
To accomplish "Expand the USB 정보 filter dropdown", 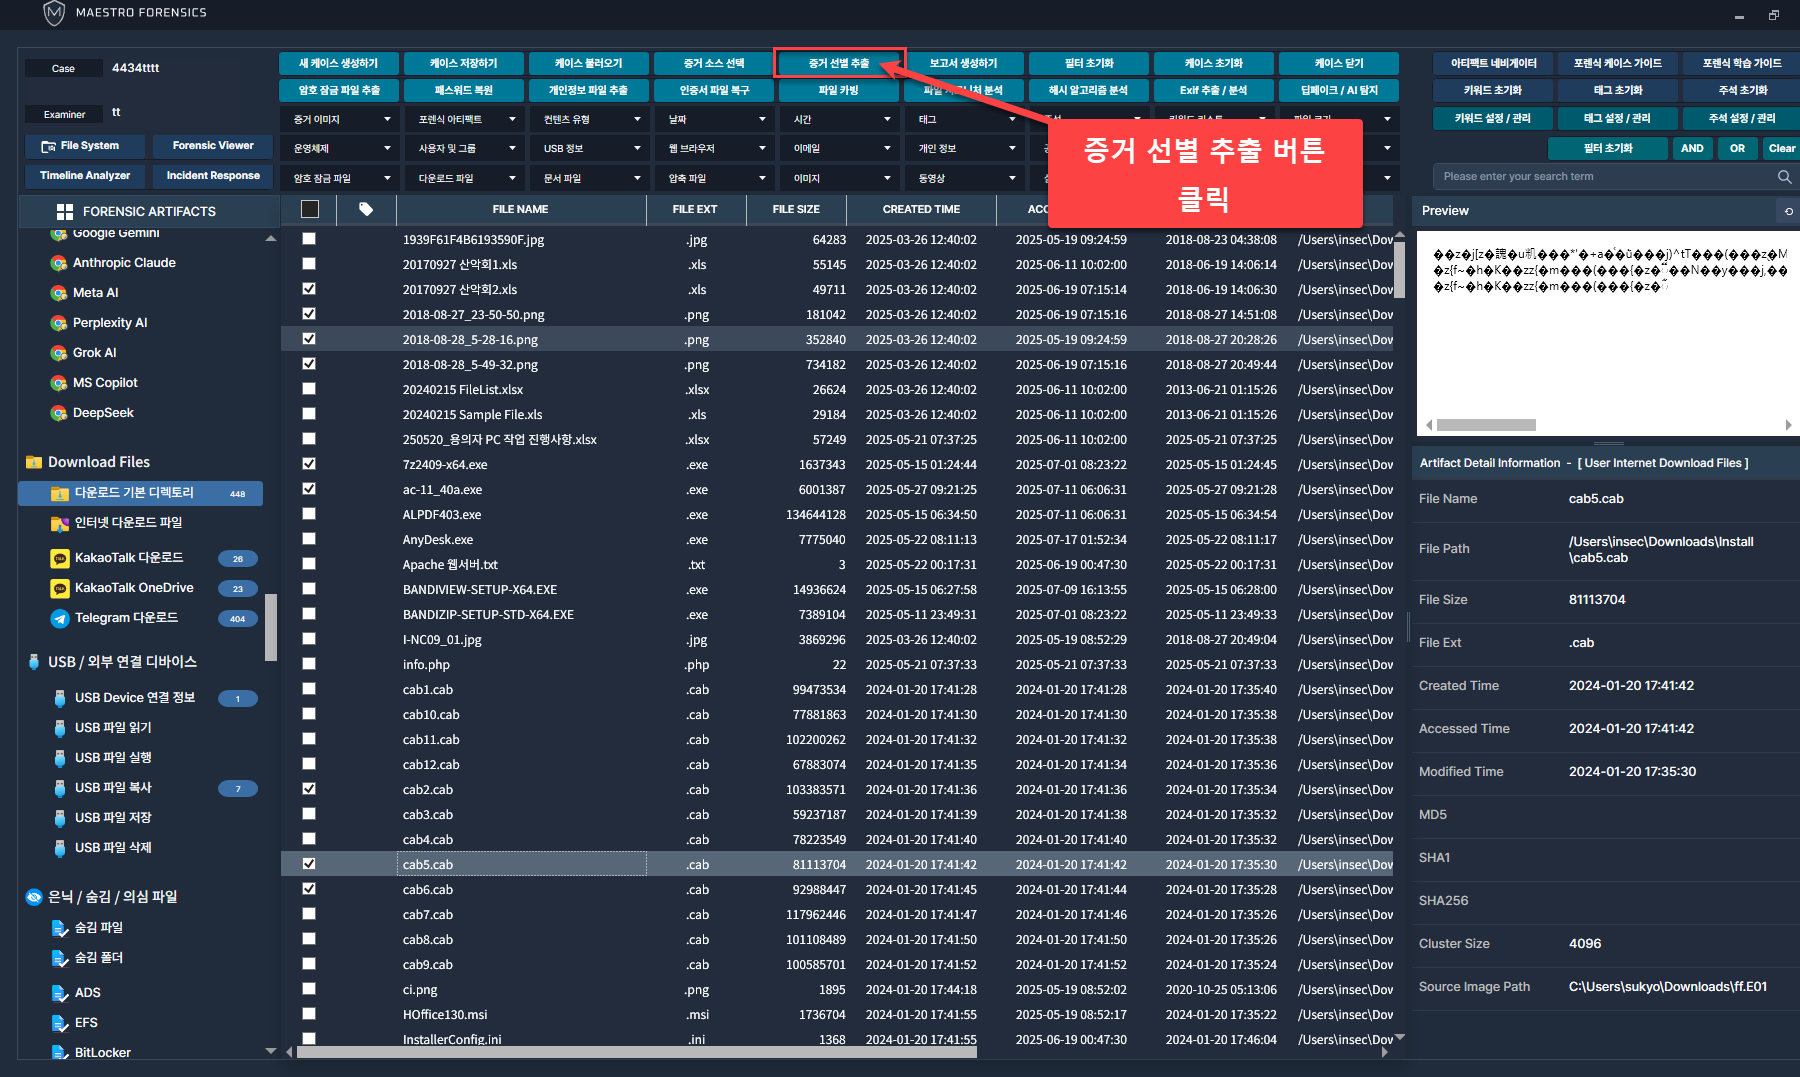I will 590,148.
